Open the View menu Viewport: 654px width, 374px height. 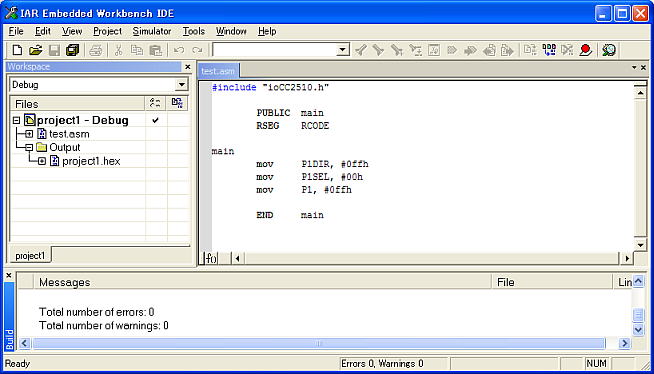(x=72, y=31)
